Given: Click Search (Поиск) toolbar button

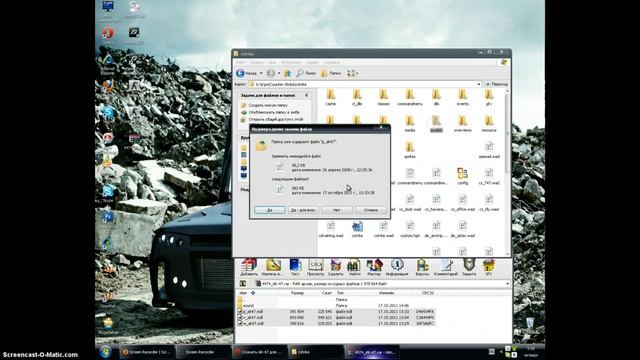Looking at the screenshot, I should click(x=306, y=73).
